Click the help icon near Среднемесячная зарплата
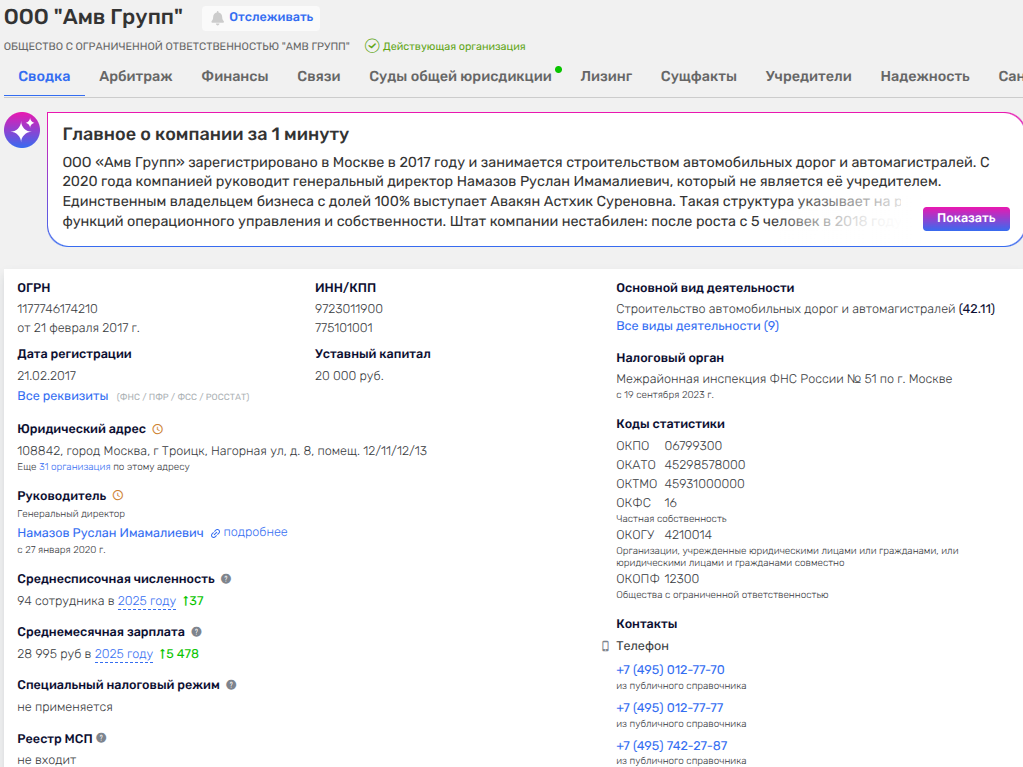This screenshot has width=1023, height=767. (196, 631)
